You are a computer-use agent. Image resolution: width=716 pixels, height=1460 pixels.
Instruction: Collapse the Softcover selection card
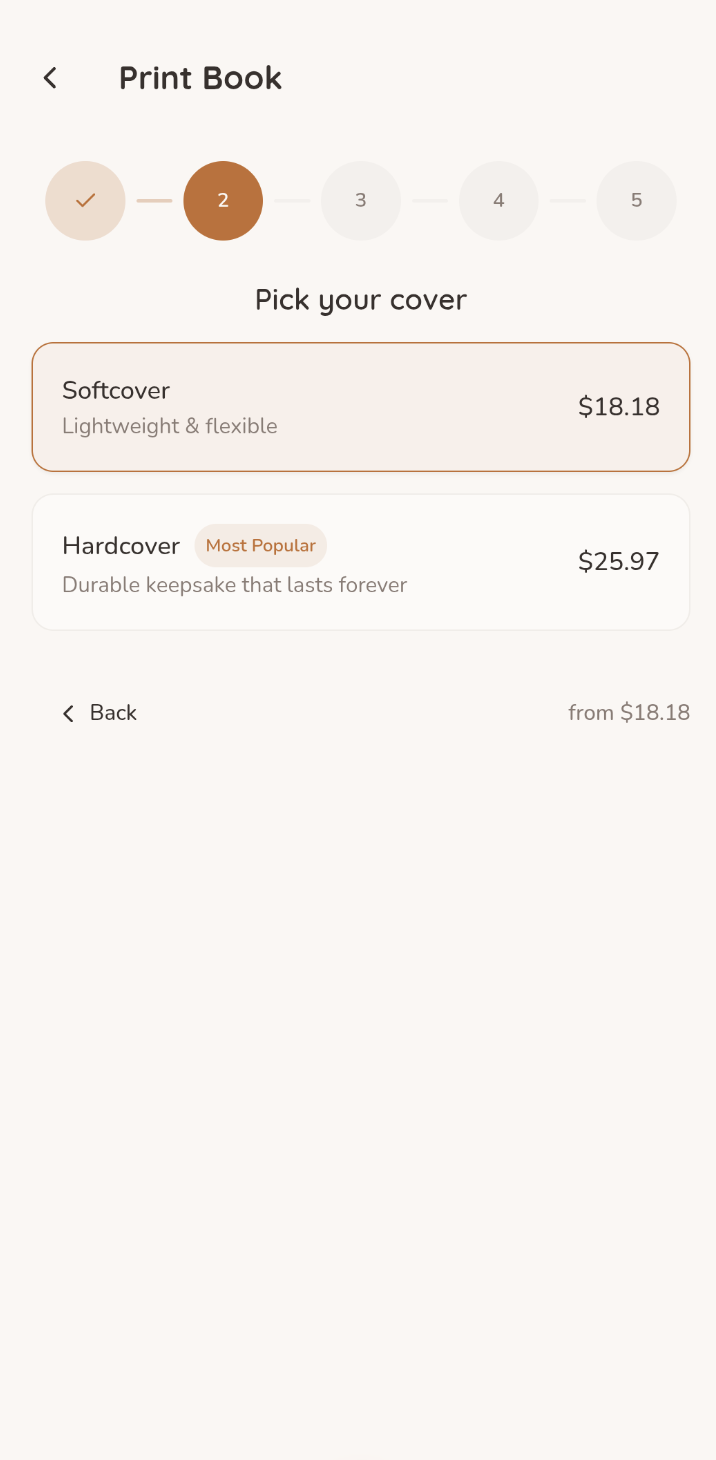[361, 406]
